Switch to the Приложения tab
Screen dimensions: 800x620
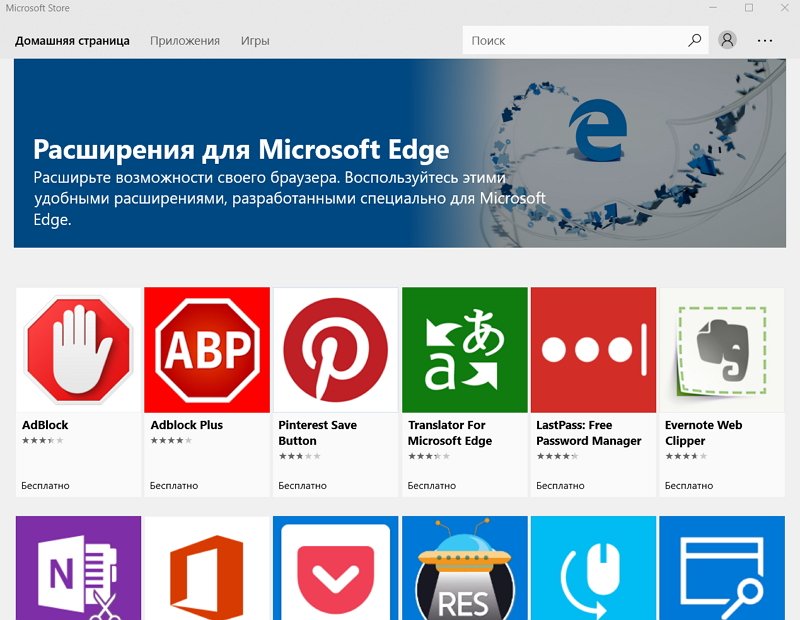tap(185, 41)
